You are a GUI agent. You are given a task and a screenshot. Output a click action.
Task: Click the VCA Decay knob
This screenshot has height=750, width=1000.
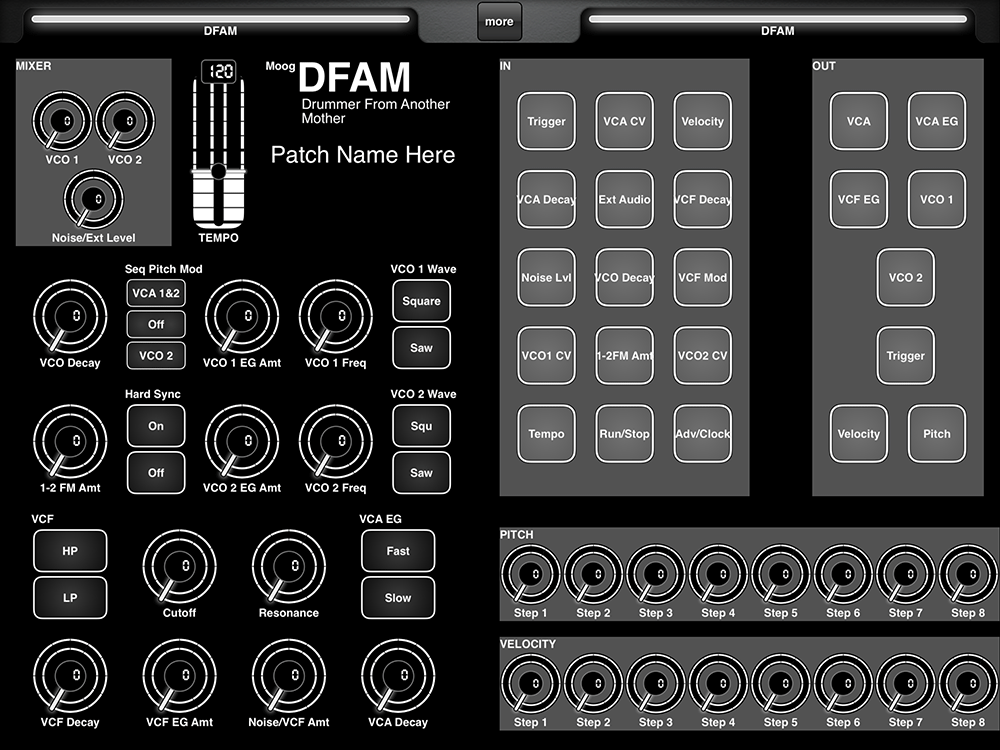pyautogui.click(x=397, y=677)
